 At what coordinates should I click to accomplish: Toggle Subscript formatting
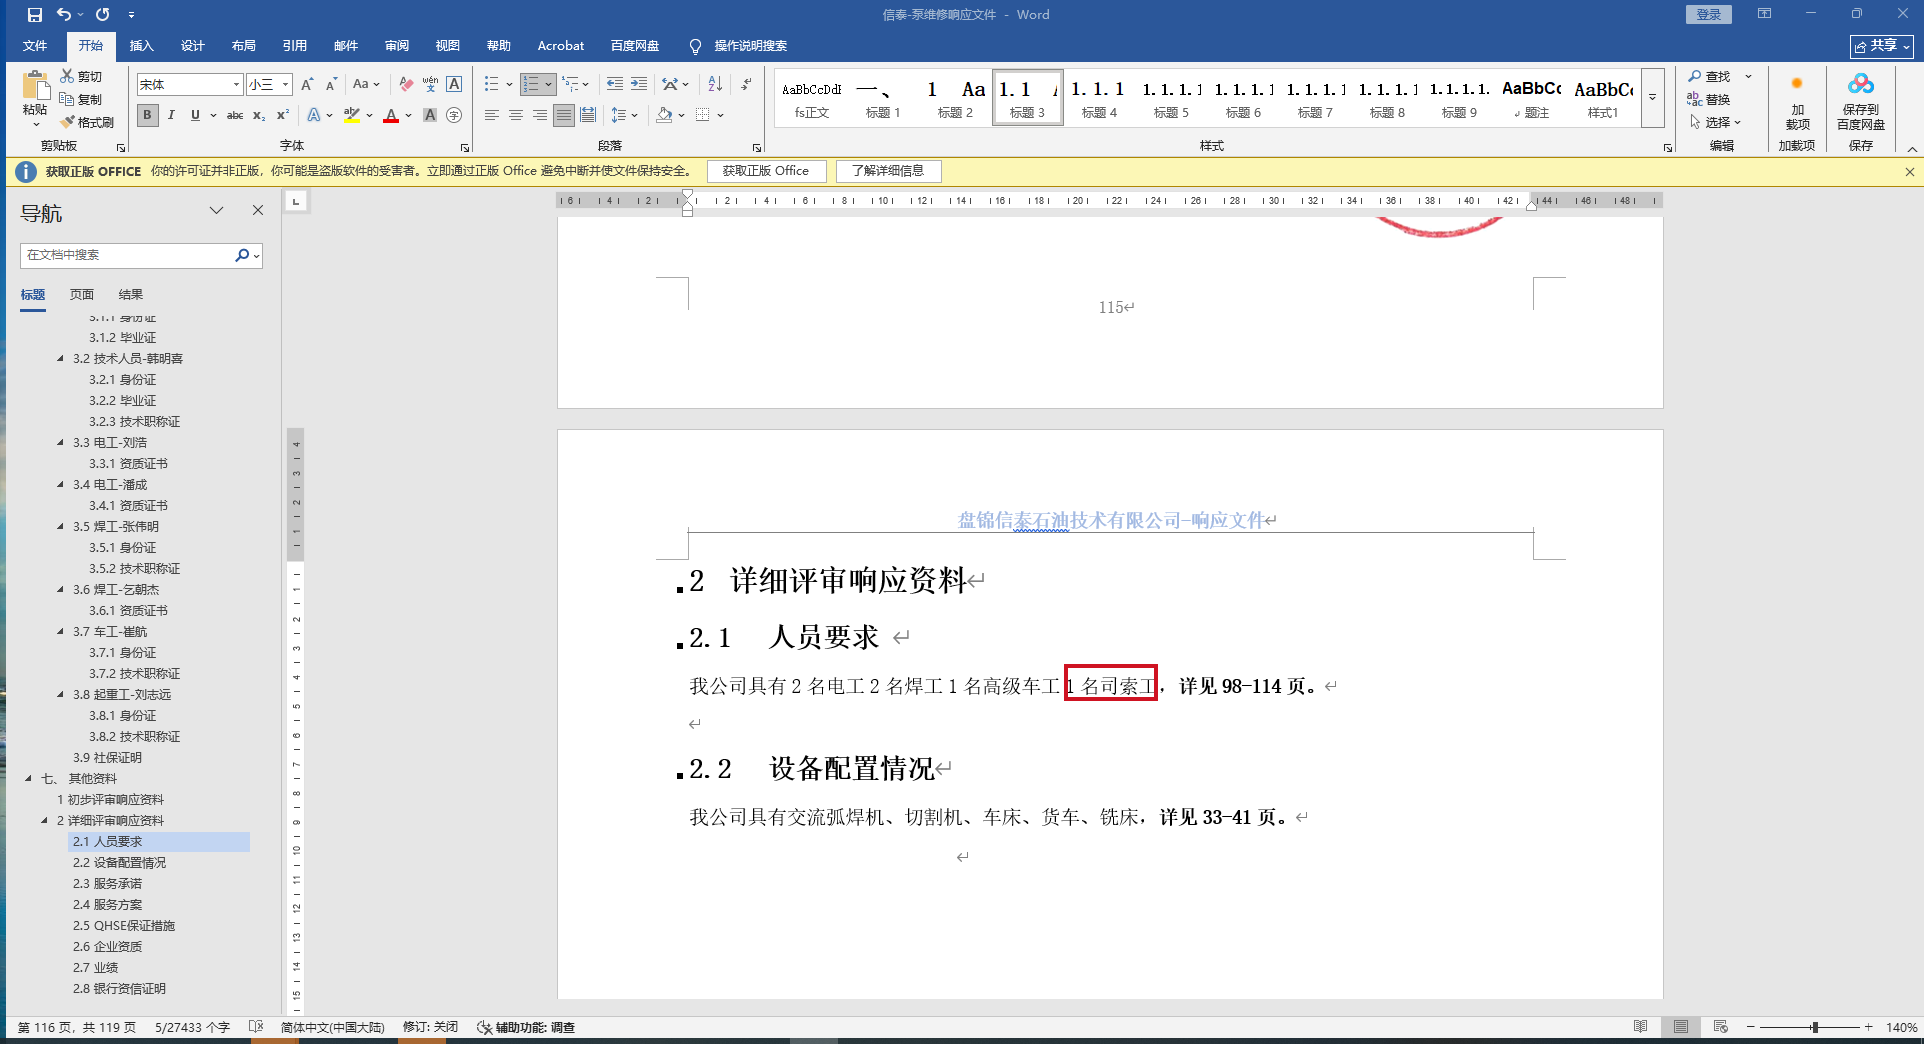point(259,115)
